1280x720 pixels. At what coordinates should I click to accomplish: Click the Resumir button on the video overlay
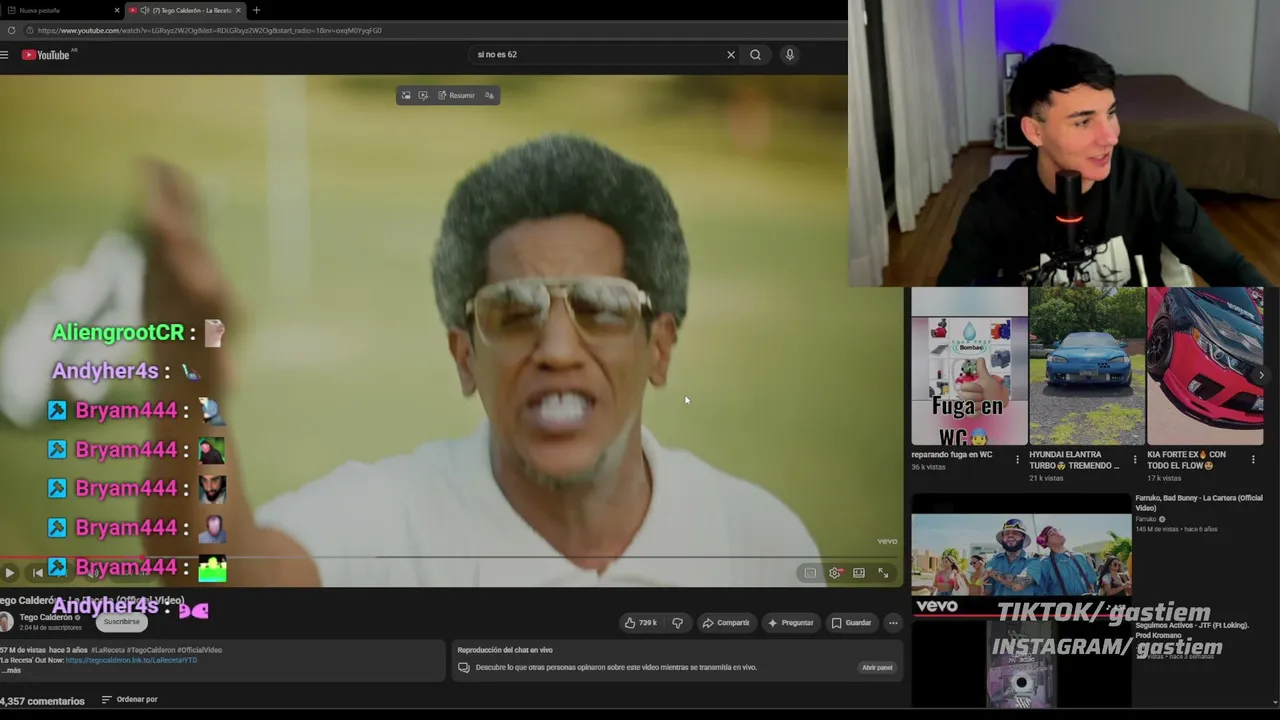[456, 95]
